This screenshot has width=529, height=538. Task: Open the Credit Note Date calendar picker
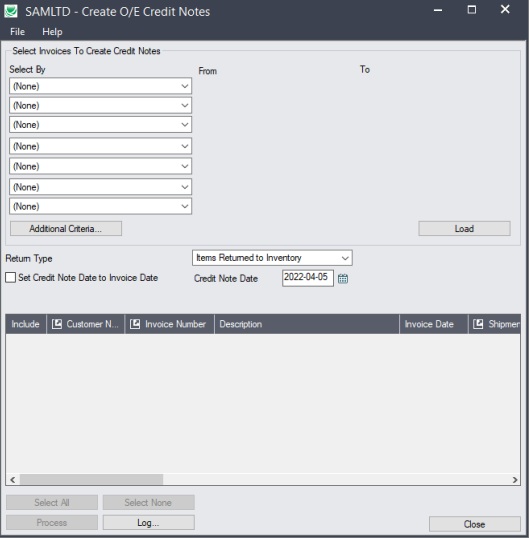[x=343, y=279]
